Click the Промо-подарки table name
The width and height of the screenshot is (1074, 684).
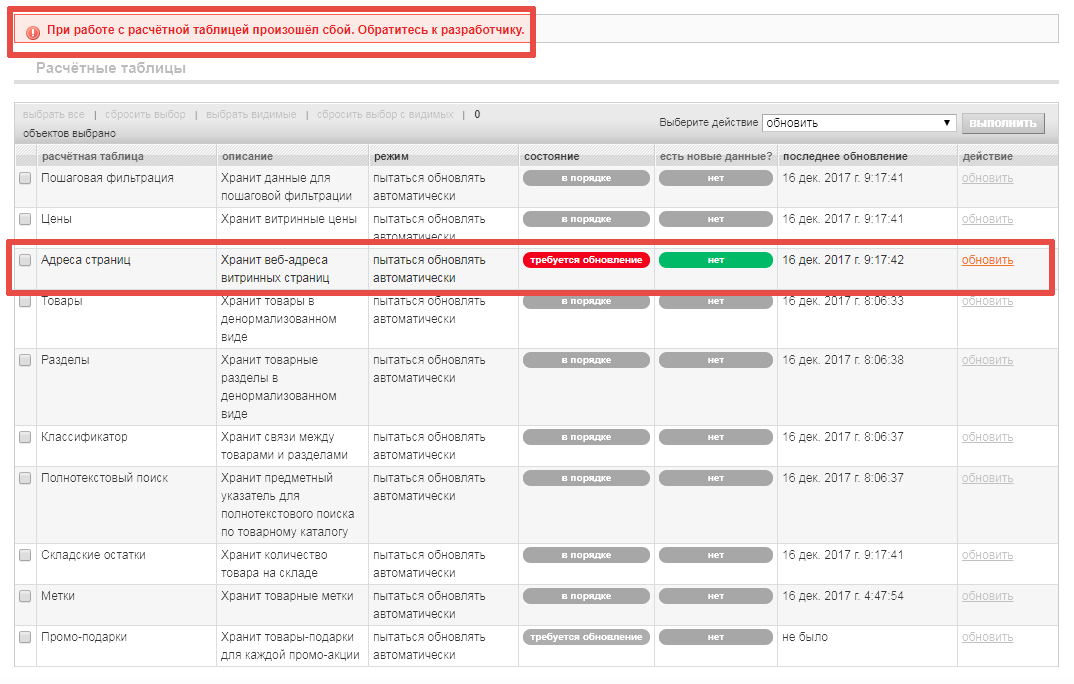tap(84, 637)
